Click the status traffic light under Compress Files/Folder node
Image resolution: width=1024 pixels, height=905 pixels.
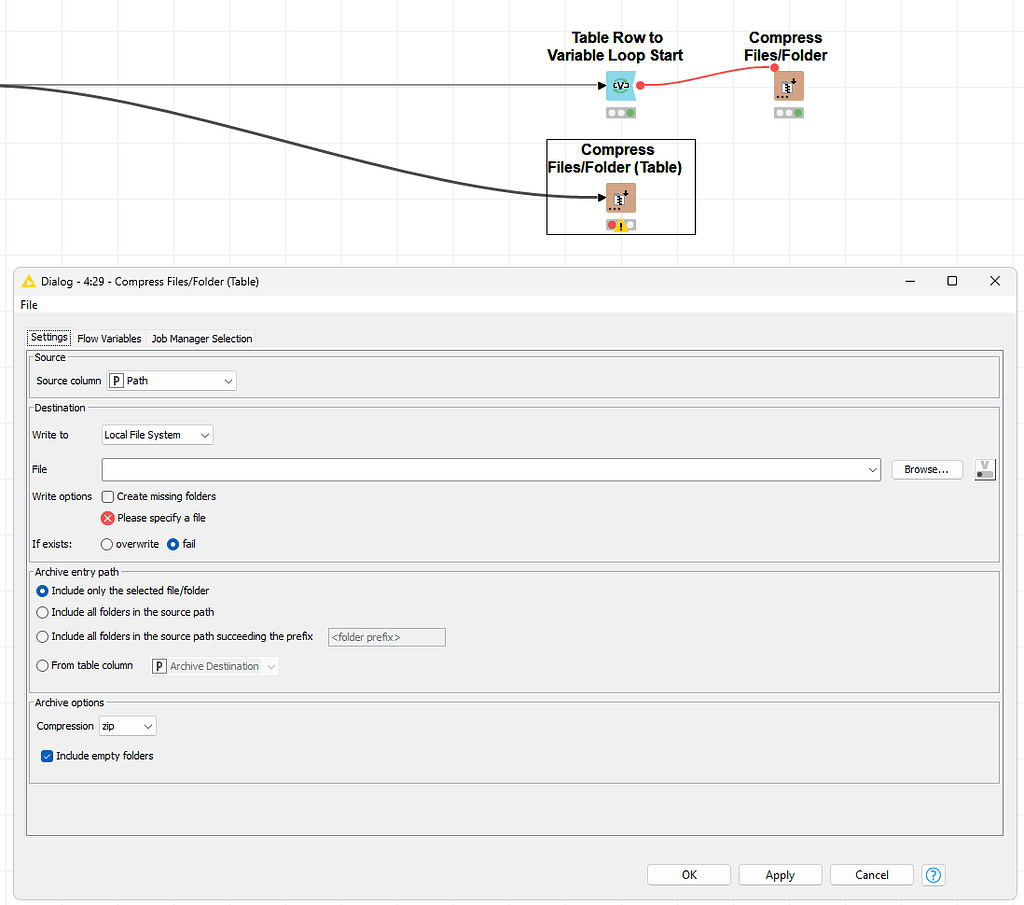point(789,113)
